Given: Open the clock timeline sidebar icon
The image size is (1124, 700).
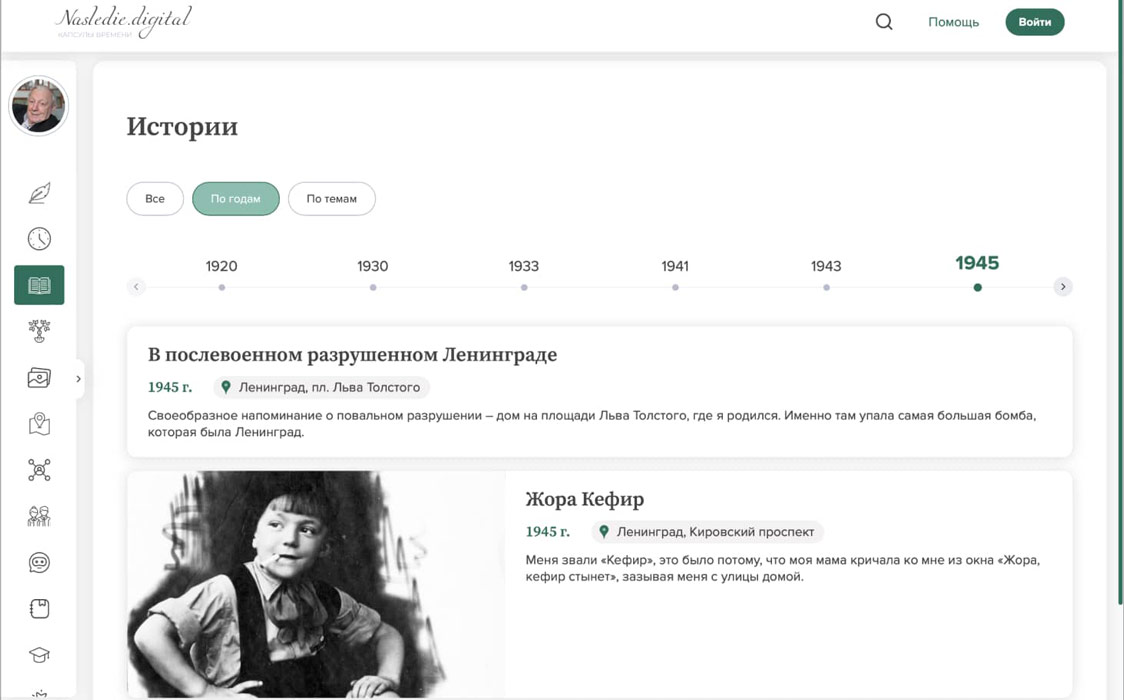Looking at the screenshot, I should click(x=39, y=239).
